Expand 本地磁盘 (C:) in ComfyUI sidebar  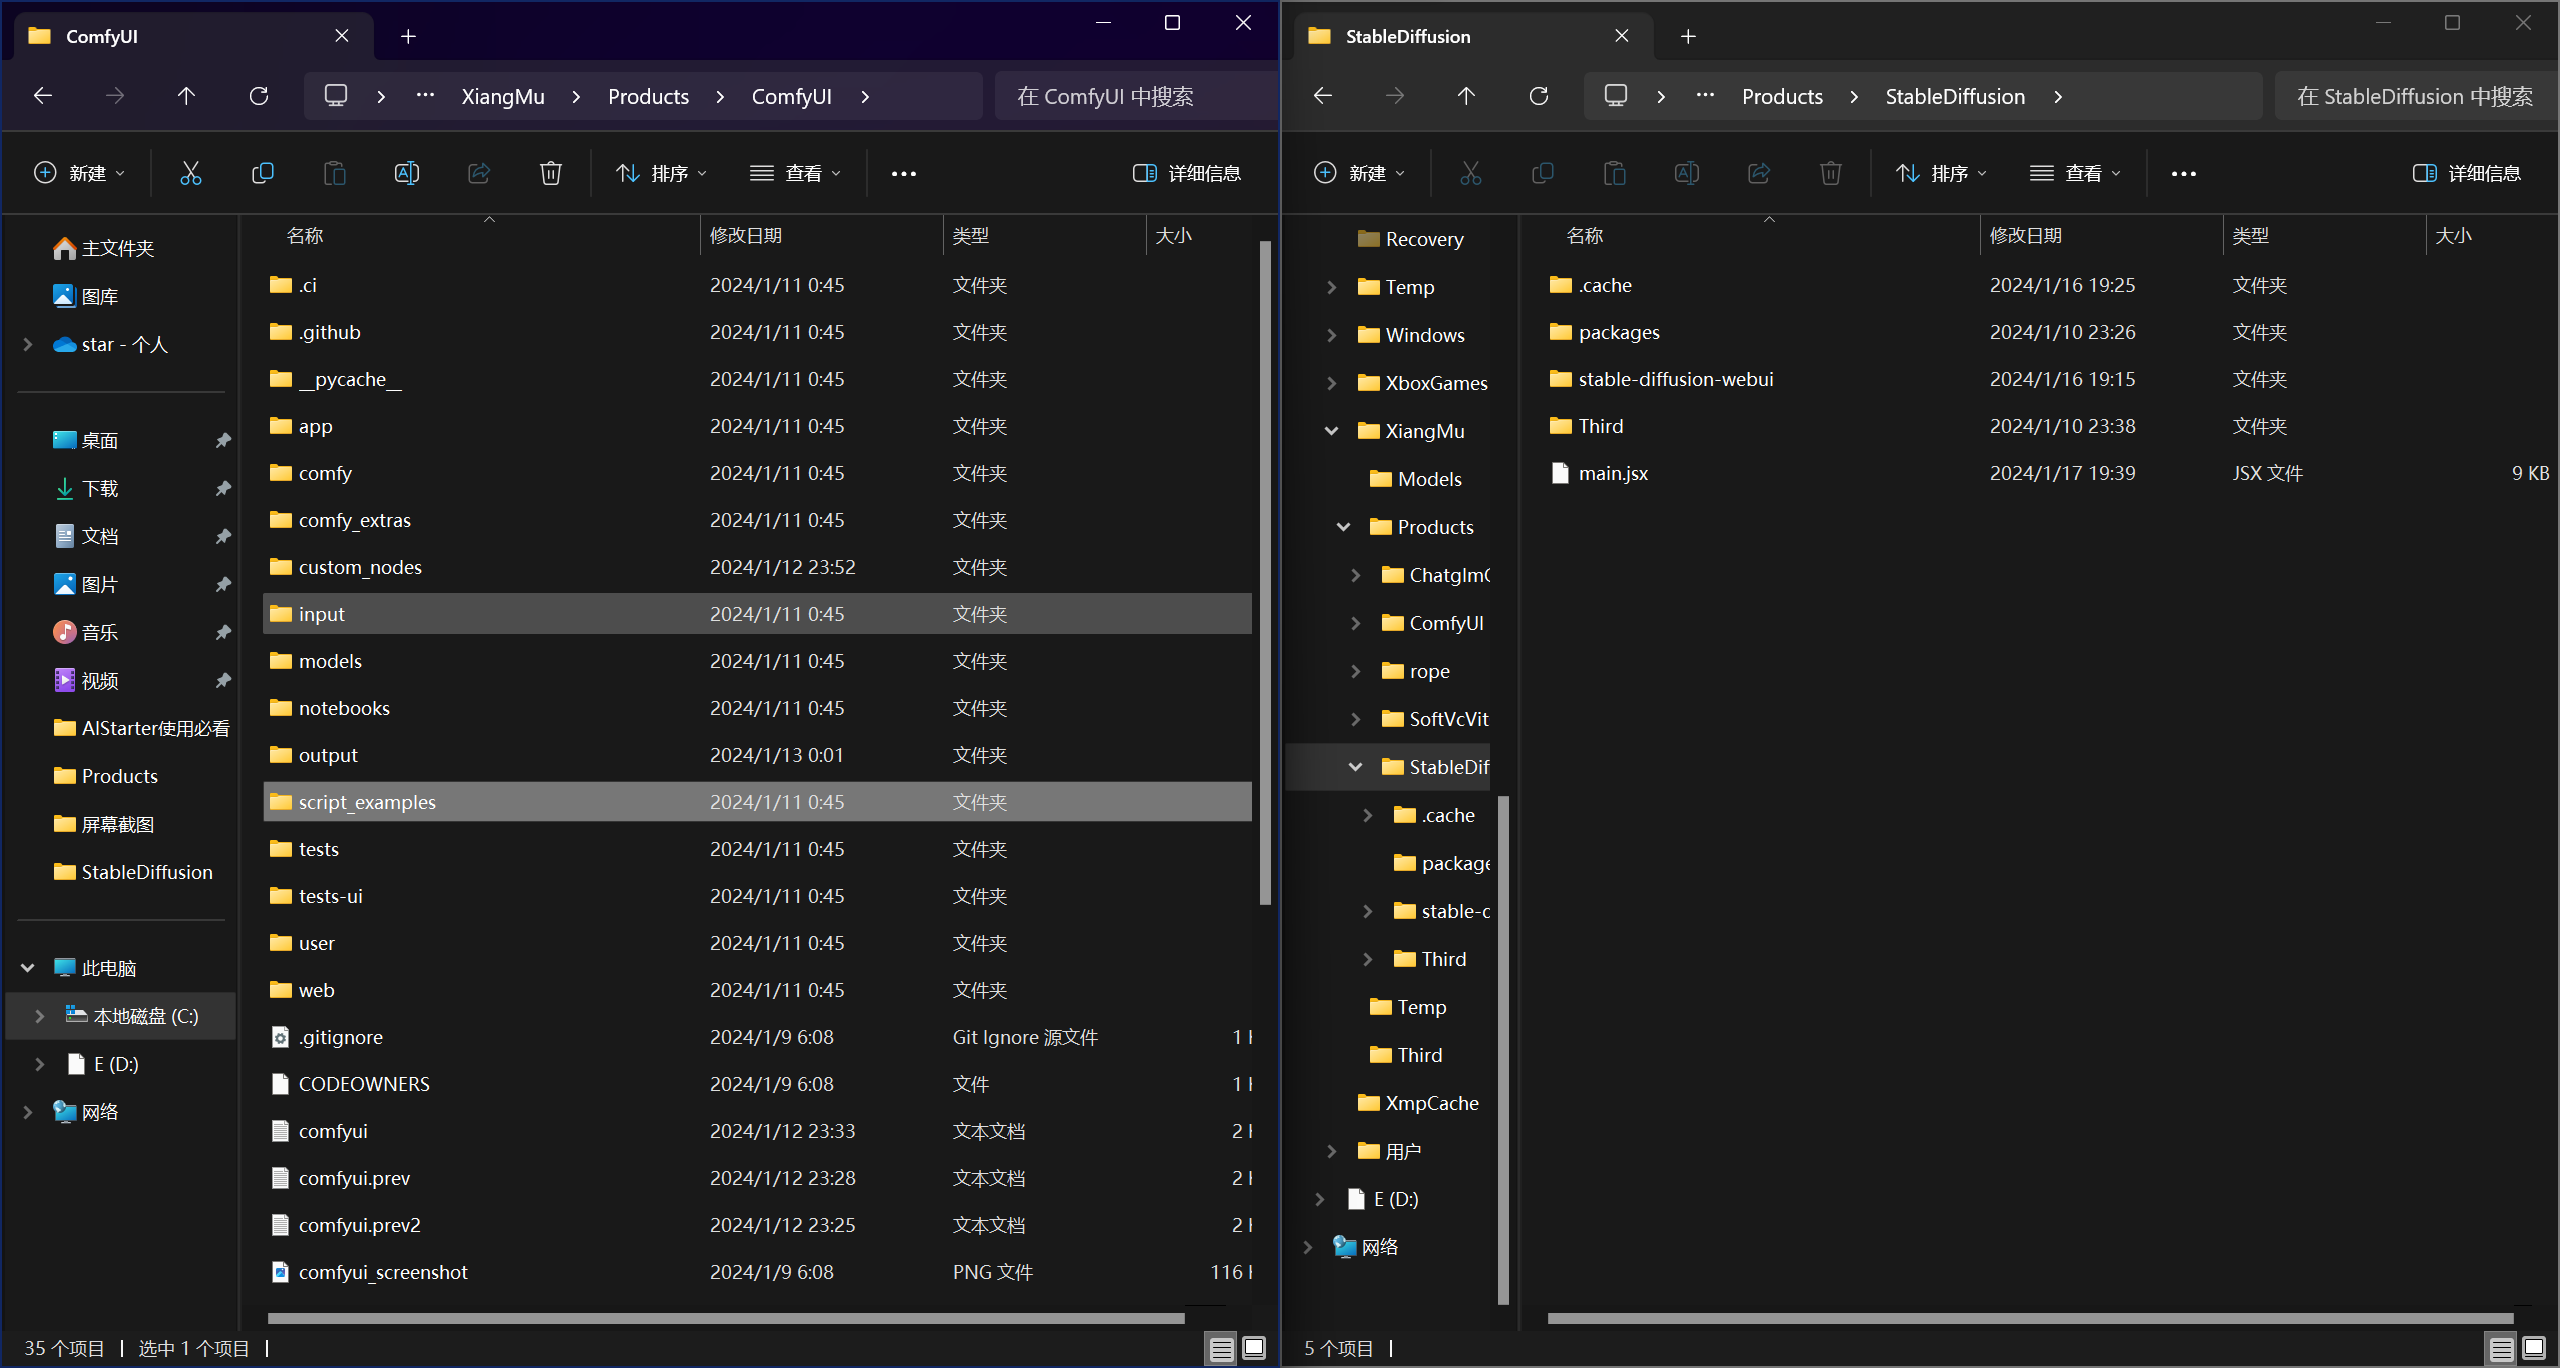pos(40,1016)
